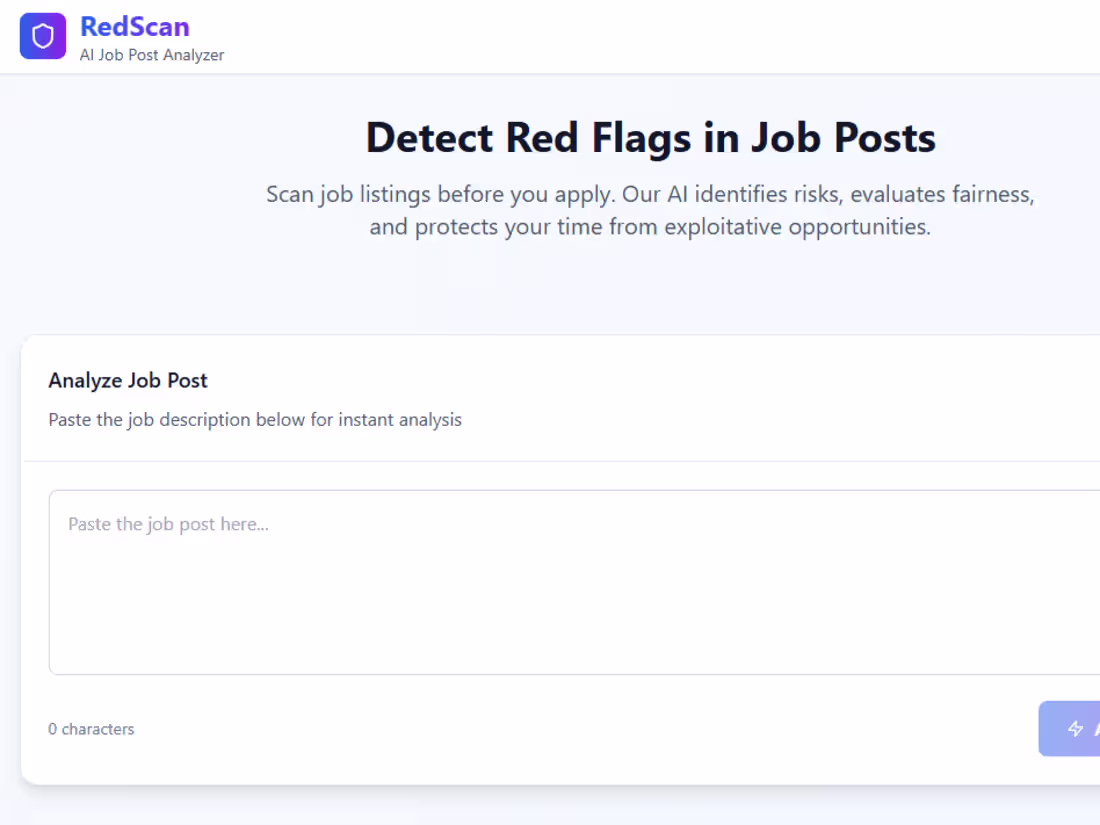This screenshot has height=825, width=1100.
Task: Click the 0 characters counter label
Action: tap(91, 729)
